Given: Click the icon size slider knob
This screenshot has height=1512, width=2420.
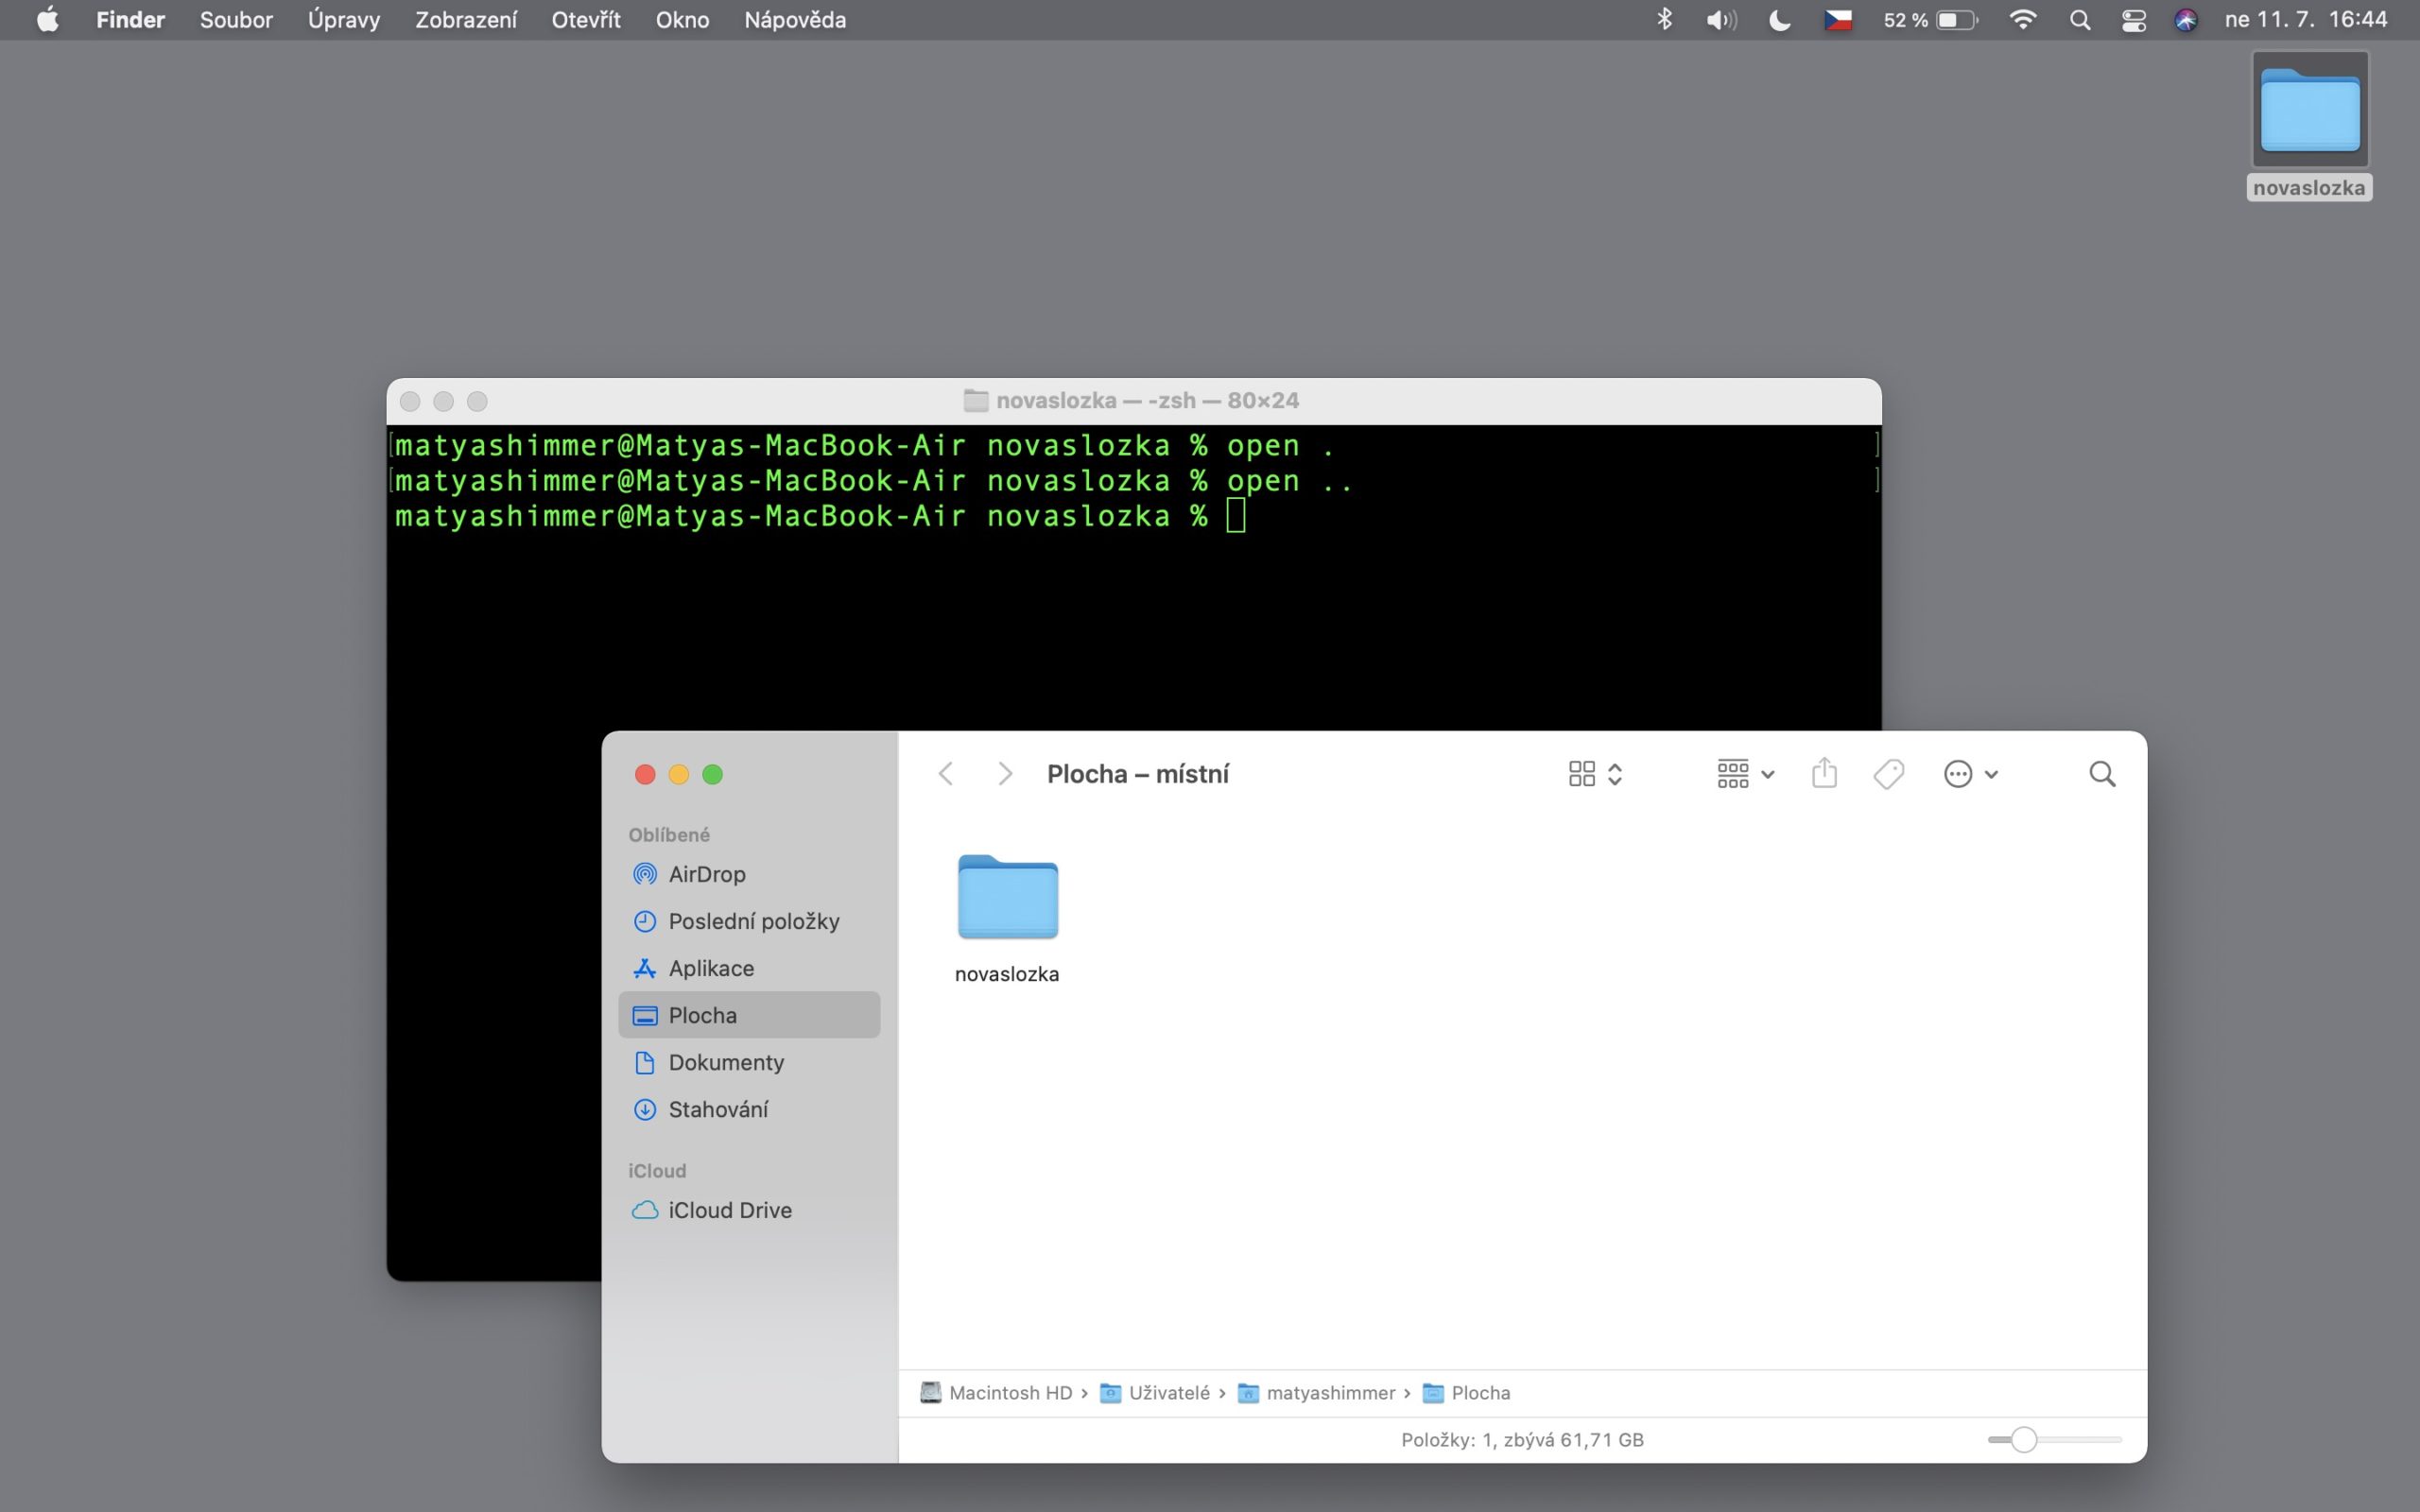Looking at the screenshot, I should tap(2023, 1440).
